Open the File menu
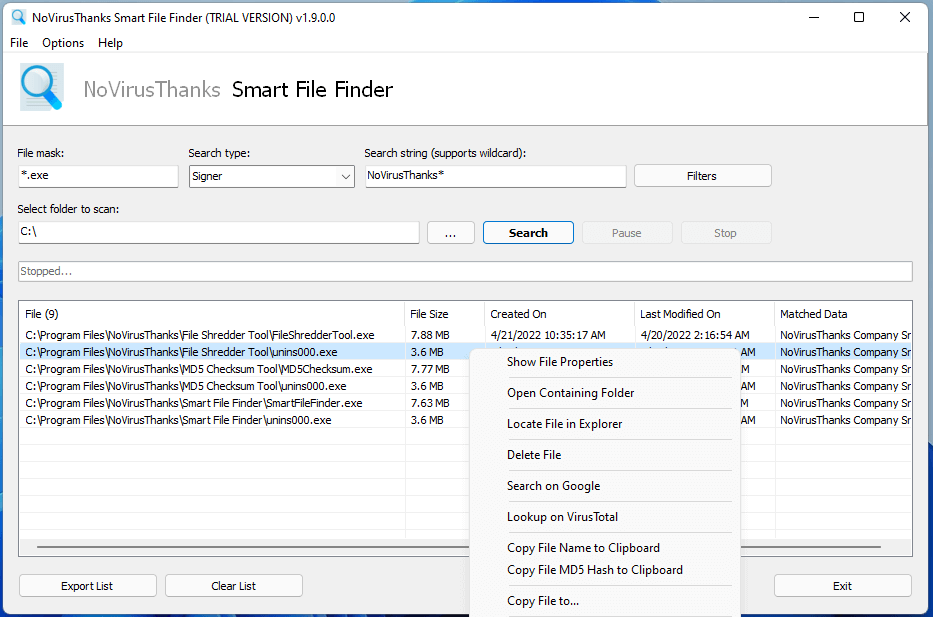This screenshot has width=933, height=617. [19, 43]
